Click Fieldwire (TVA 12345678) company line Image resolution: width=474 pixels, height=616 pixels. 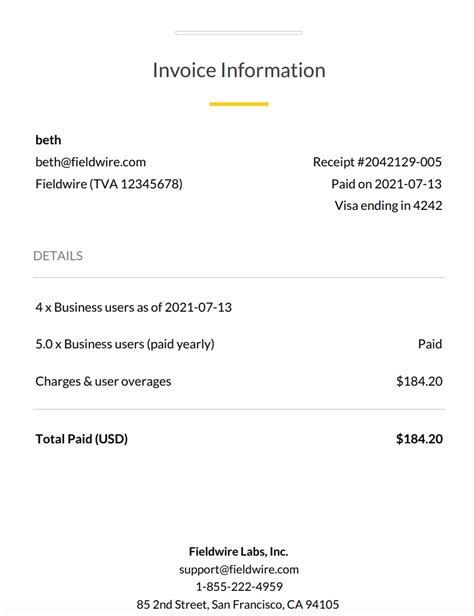[109, 184]
